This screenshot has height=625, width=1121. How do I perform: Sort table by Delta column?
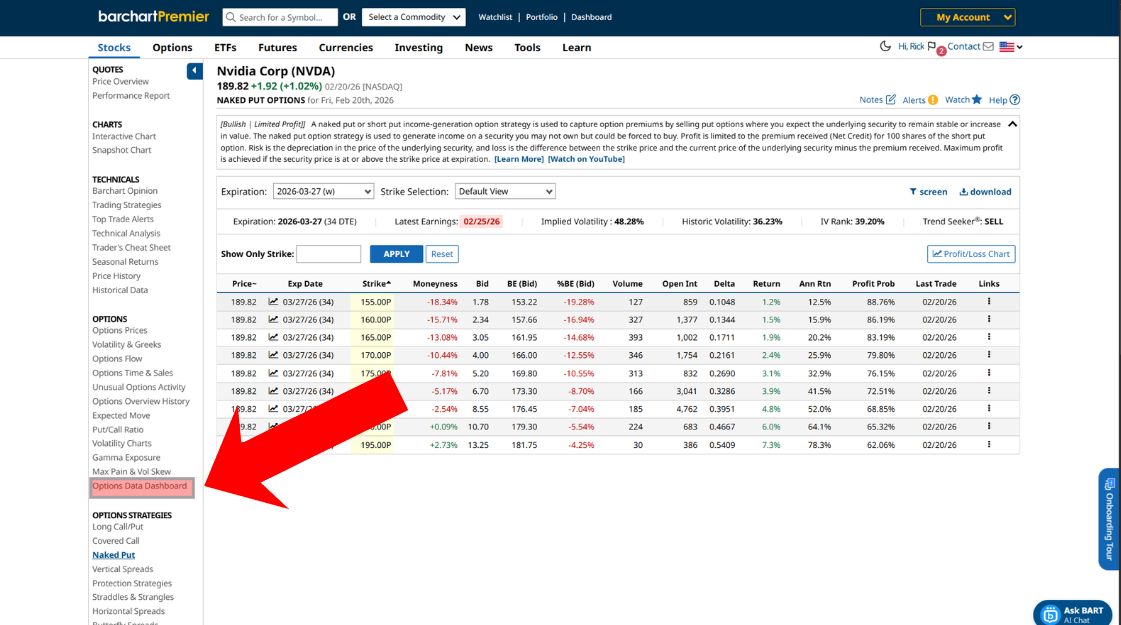click(724, 284)
